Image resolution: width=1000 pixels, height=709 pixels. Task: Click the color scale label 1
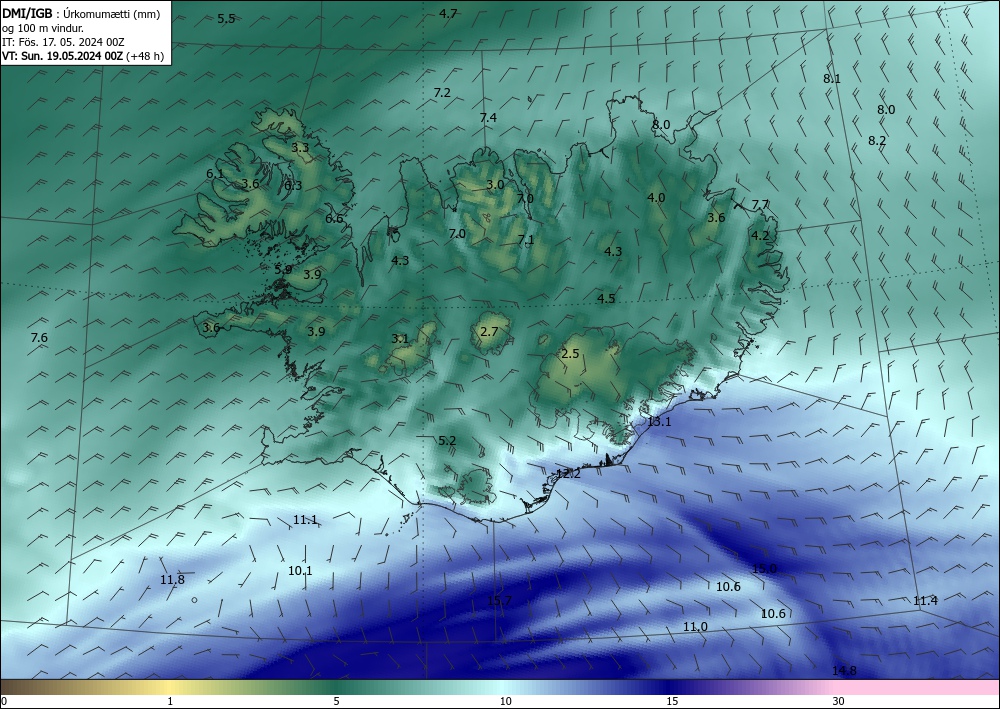(170, 701)
